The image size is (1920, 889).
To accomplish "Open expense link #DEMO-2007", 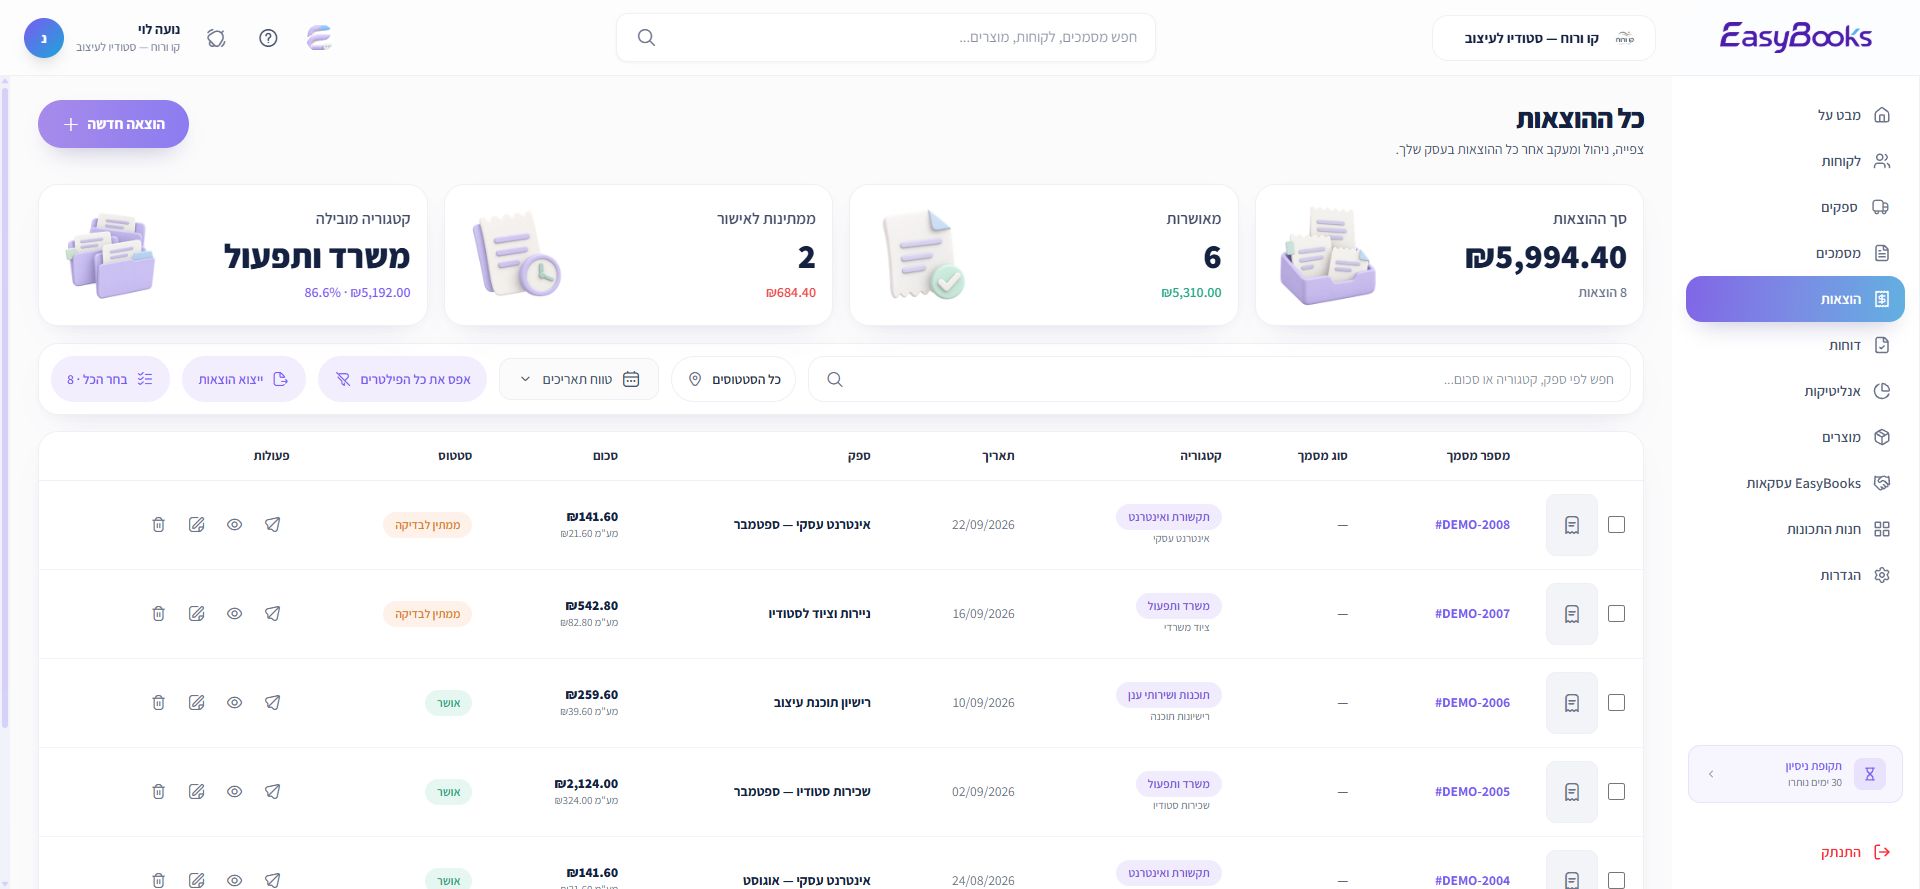I will 1472,614.
